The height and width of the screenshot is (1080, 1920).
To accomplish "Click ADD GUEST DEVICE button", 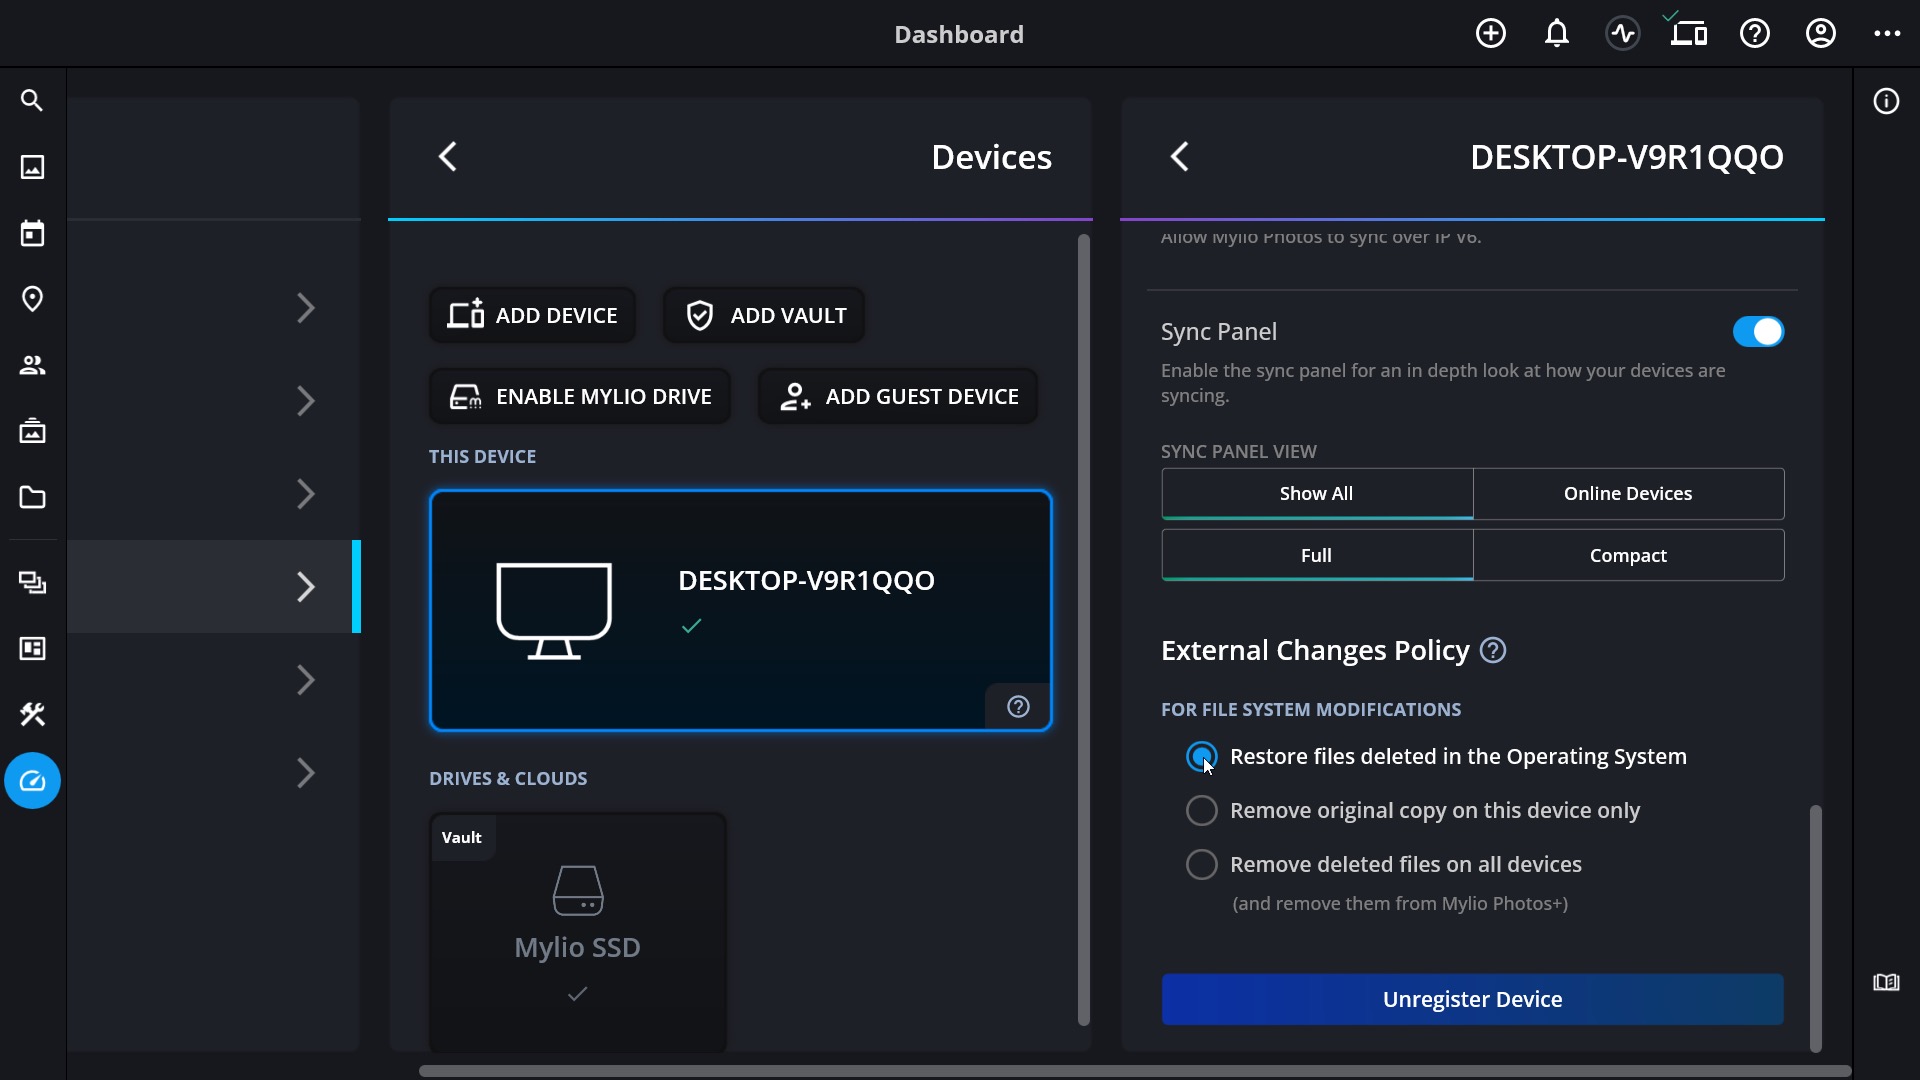I will click(898, 397).
